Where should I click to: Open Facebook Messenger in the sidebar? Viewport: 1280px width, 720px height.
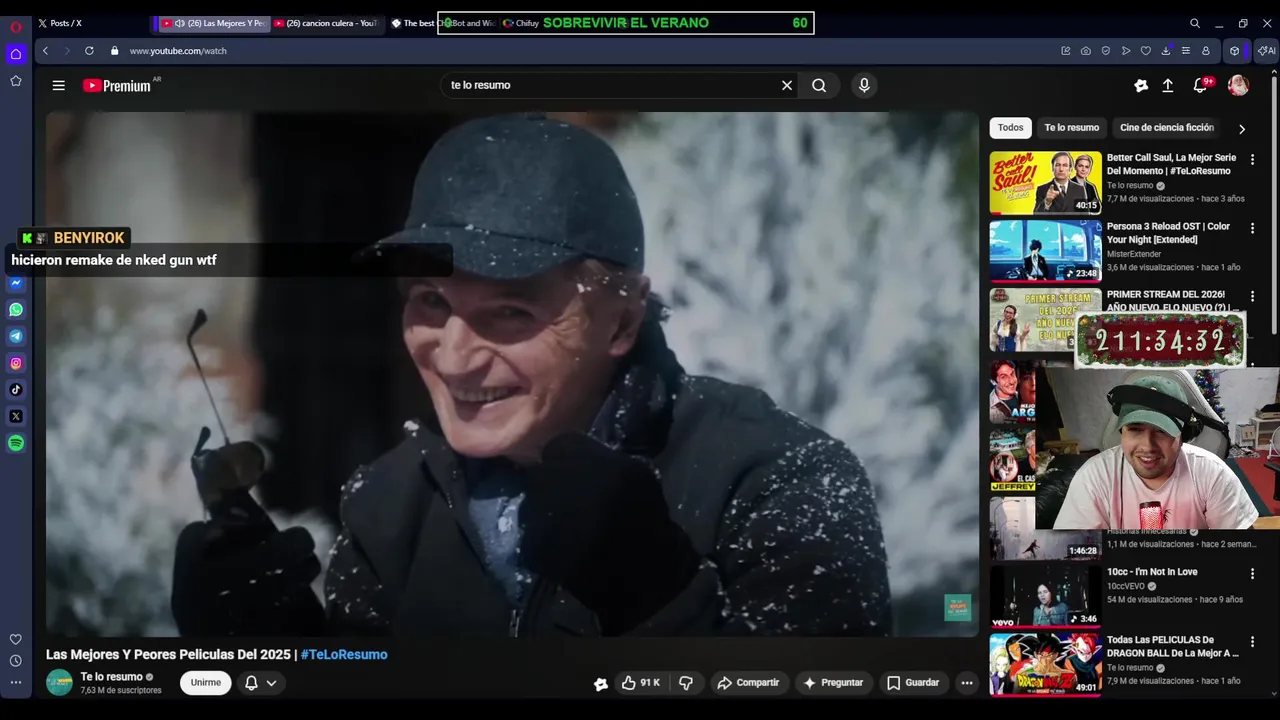tap(16, 284)
